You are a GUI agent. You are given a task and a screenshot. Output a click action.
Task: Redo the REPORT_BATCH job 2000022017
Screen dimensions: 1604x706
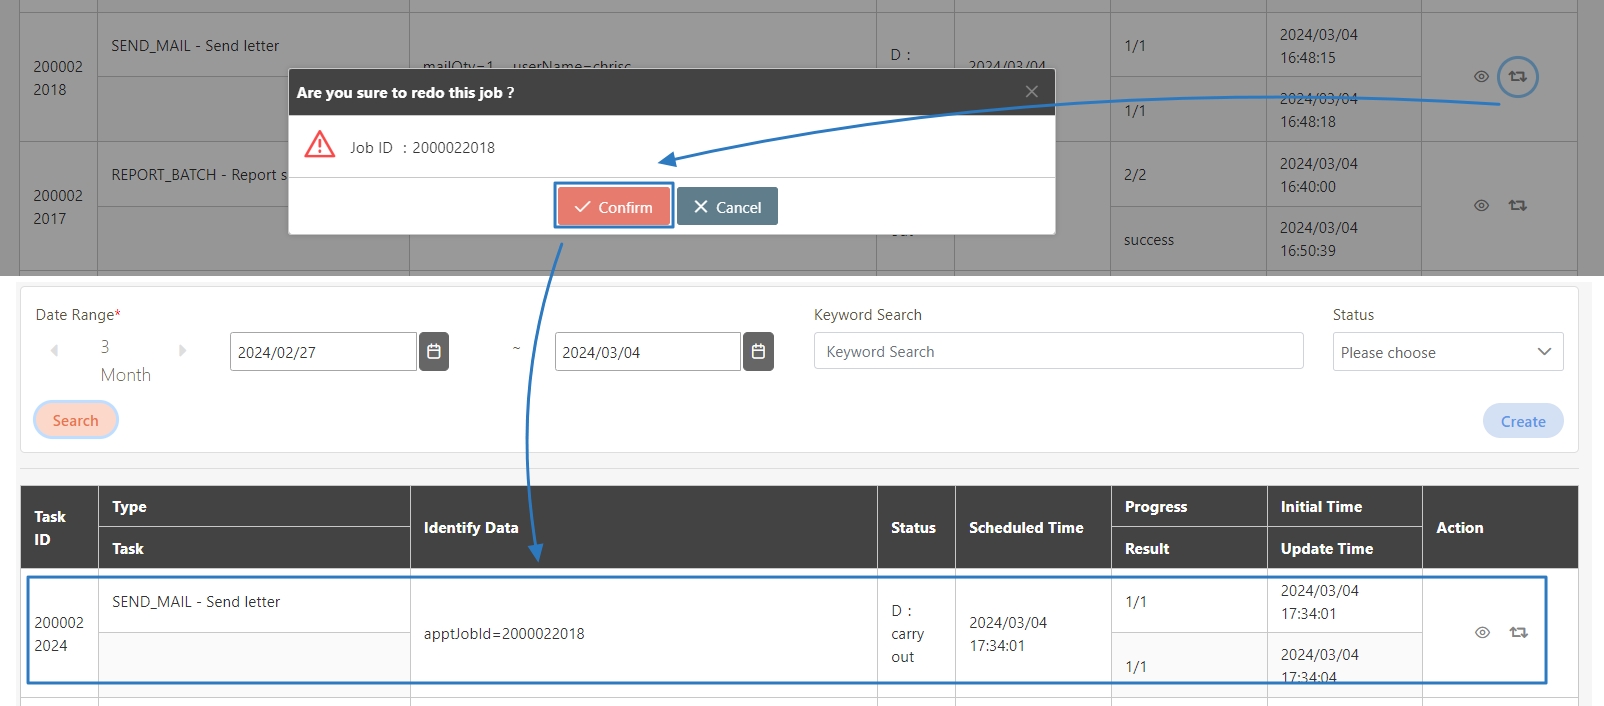[x=1517, y=206]
